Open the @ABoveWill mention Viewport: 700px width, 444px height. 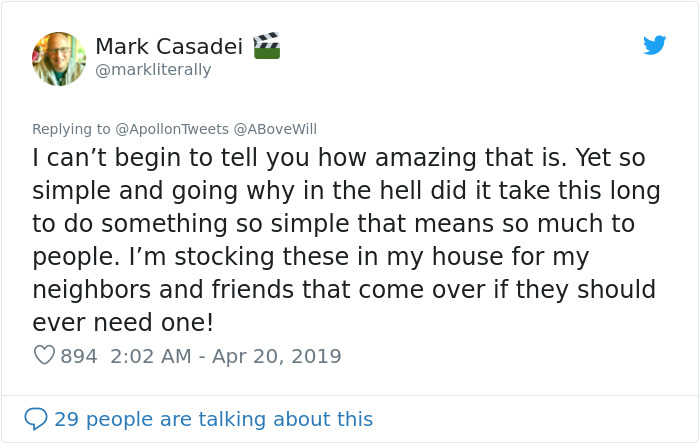(275, 129)
